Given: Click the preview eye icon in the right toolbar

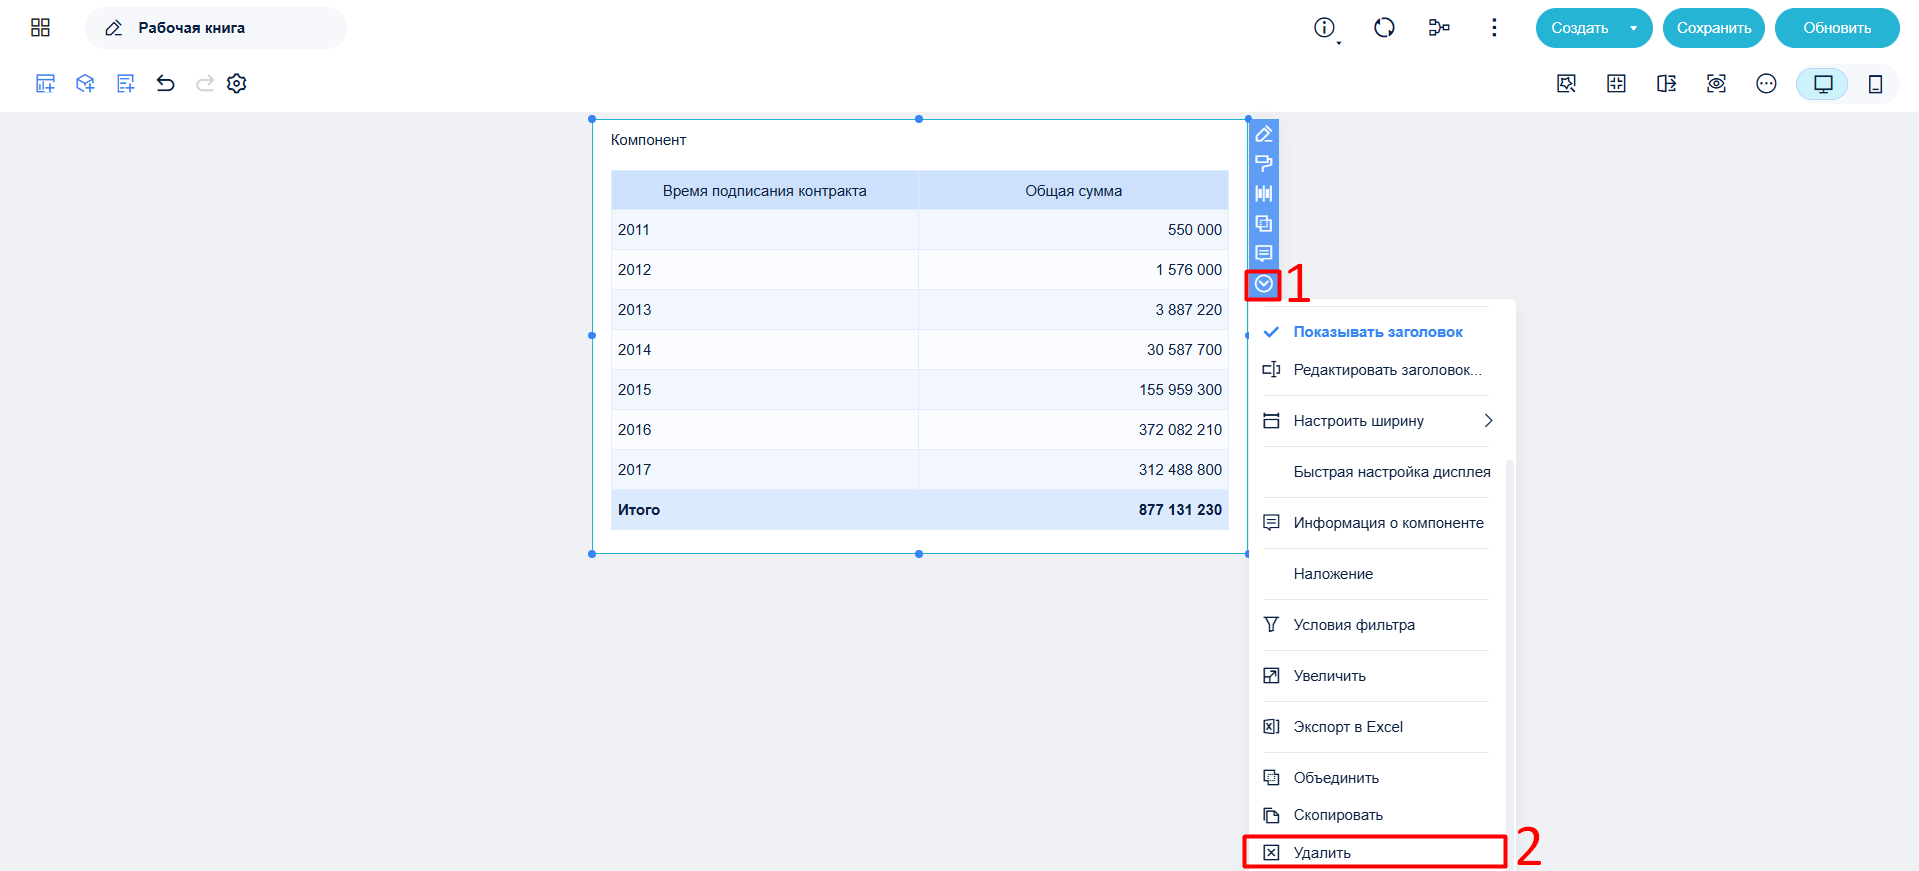Looking at the screenshot, I should (x=1716, y=84).
